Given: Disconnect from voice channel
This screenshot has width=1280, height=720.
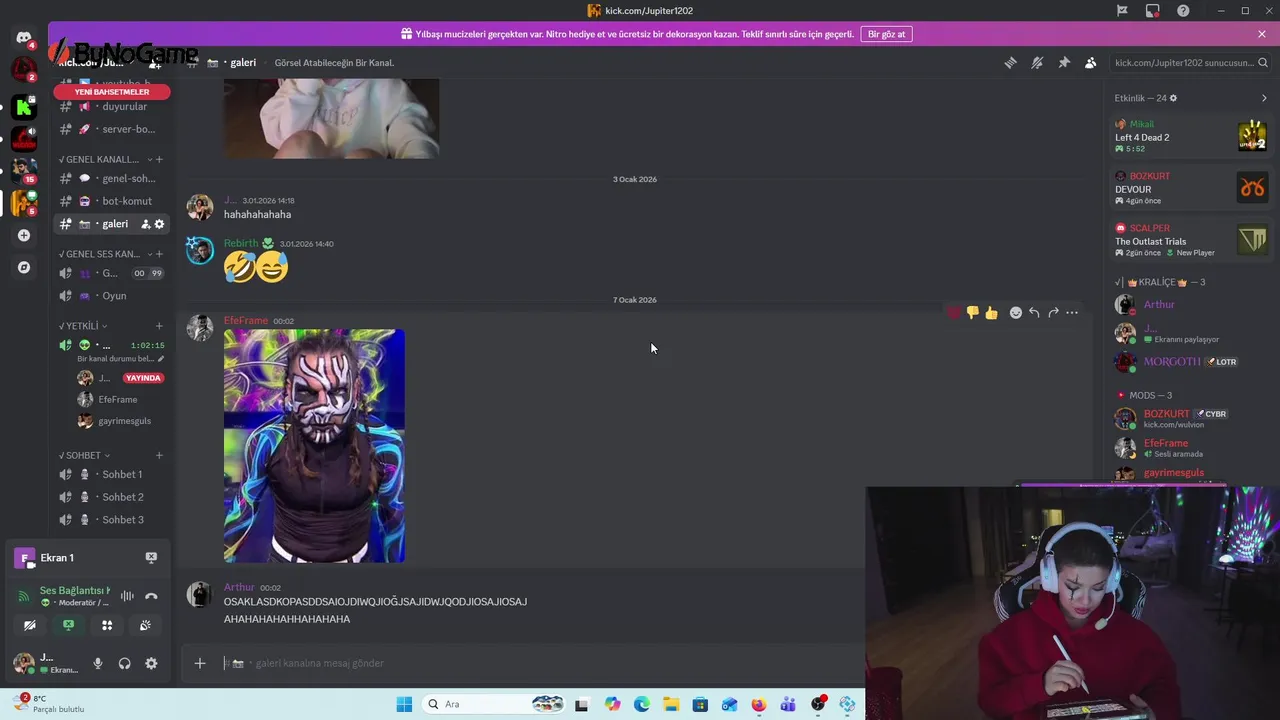Looking at the screenshot, I should point(151,596).
